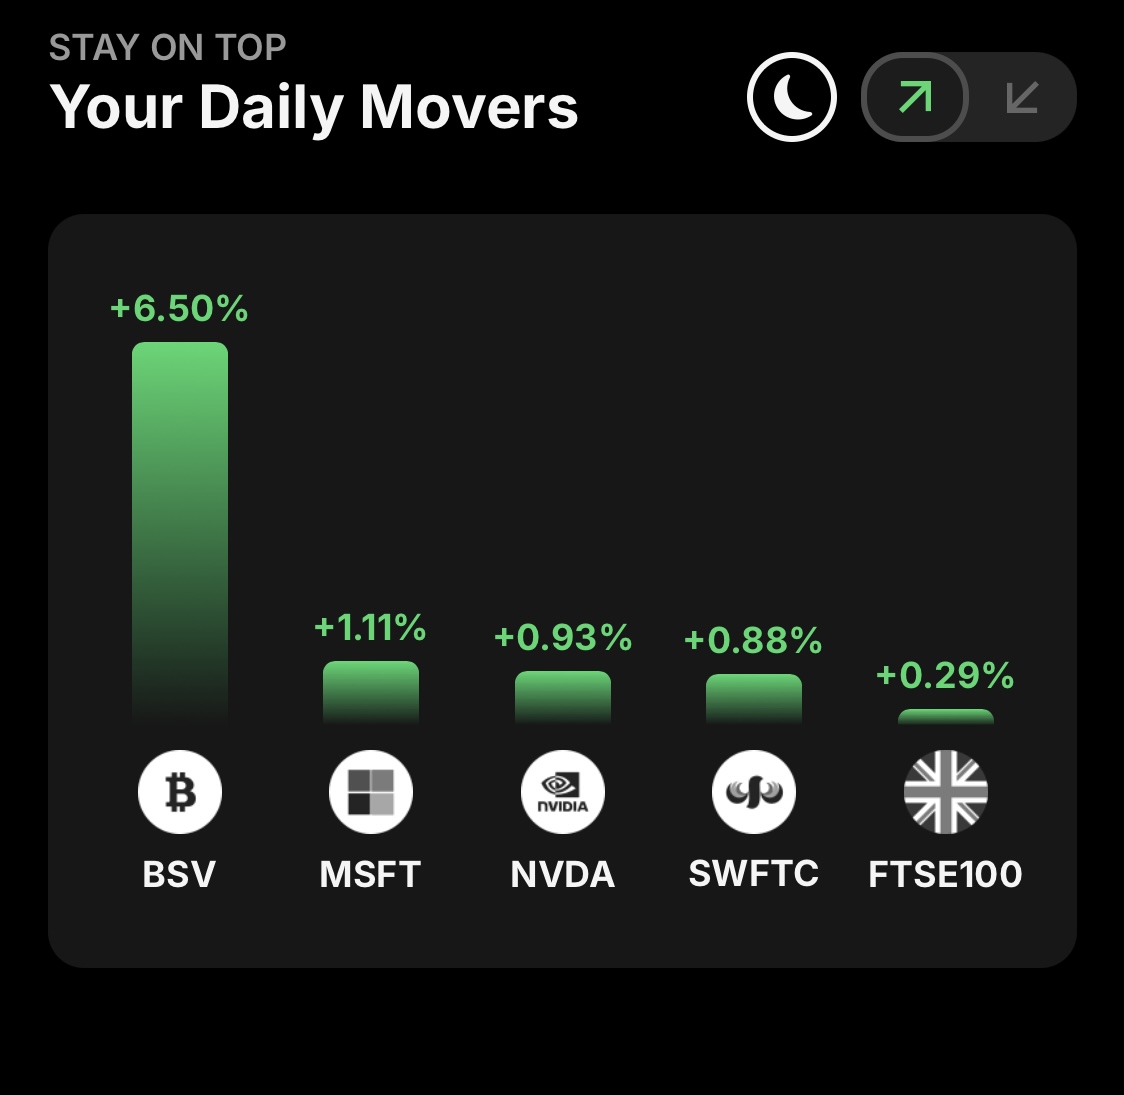Click the +1.11% change value
Viewport: 1124px width, 1095px height.
tap(370, 628)
